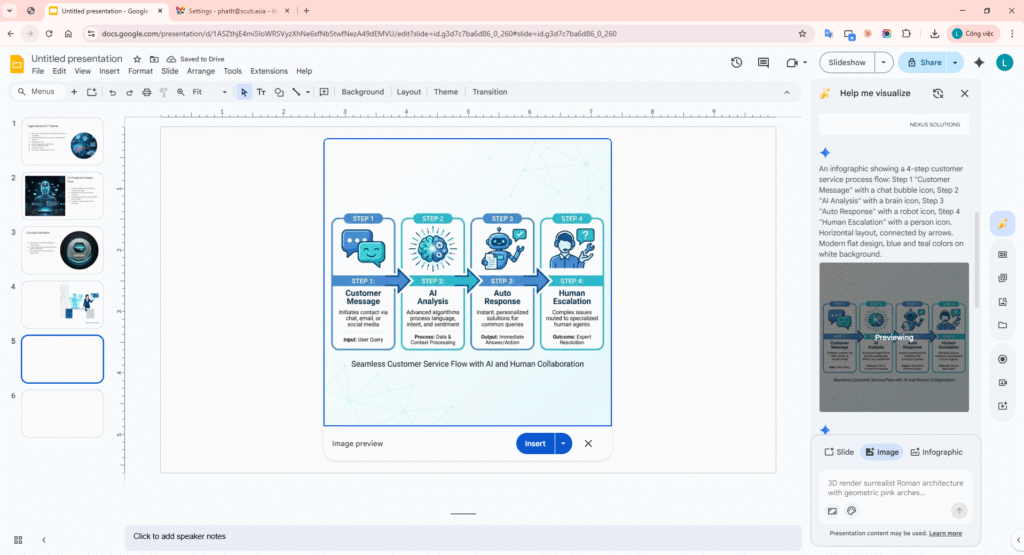Open the Gemini sparkle icon
The image size is (1024, 555).
coord(979,62)
